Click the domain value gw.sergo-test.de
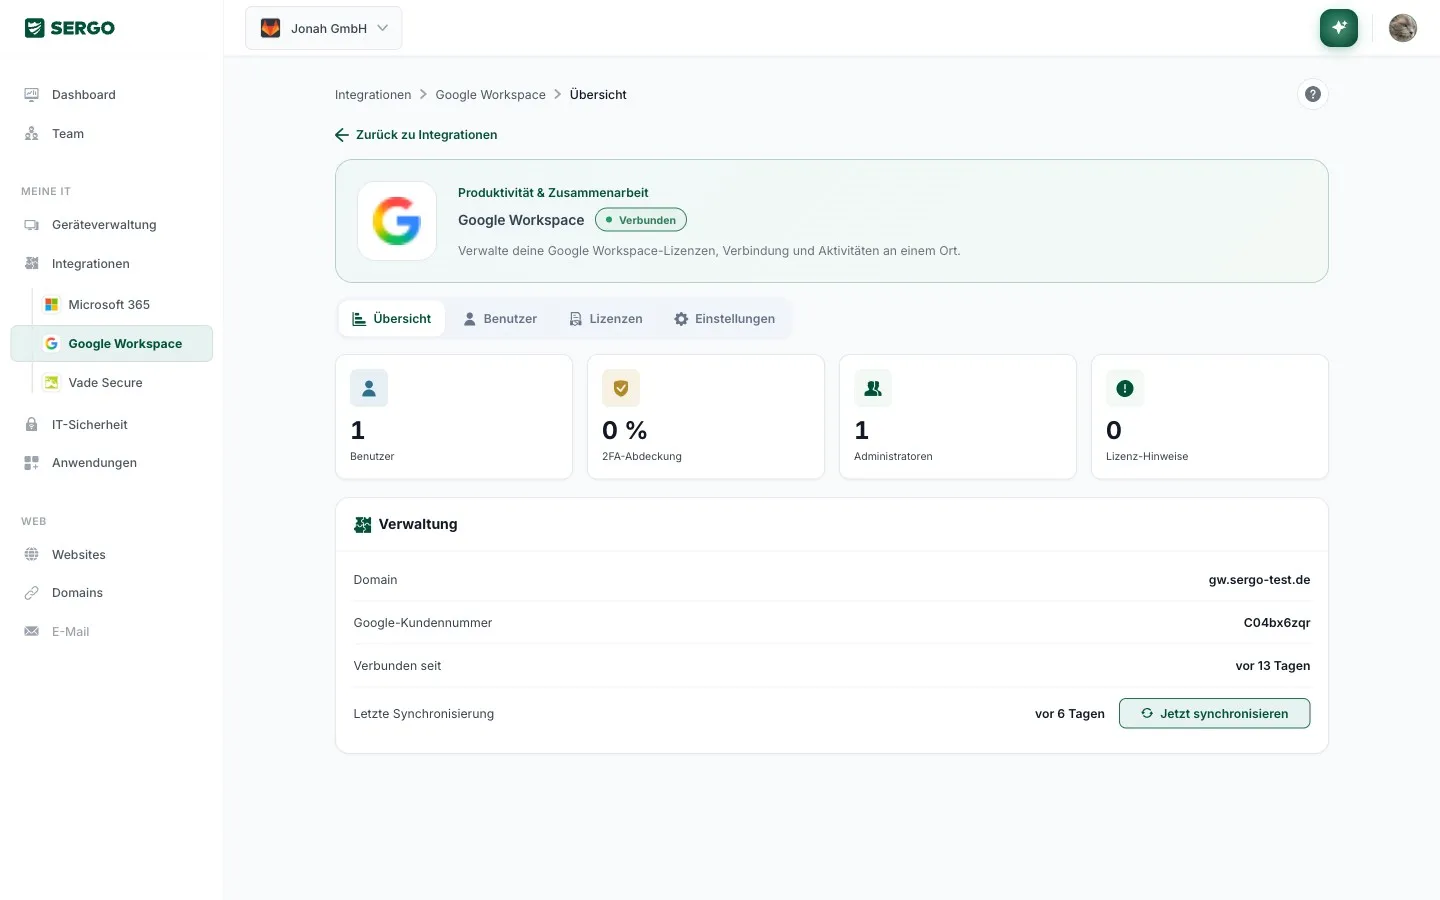Screen dimensions: 1440x900 [x=1260, y=580]
